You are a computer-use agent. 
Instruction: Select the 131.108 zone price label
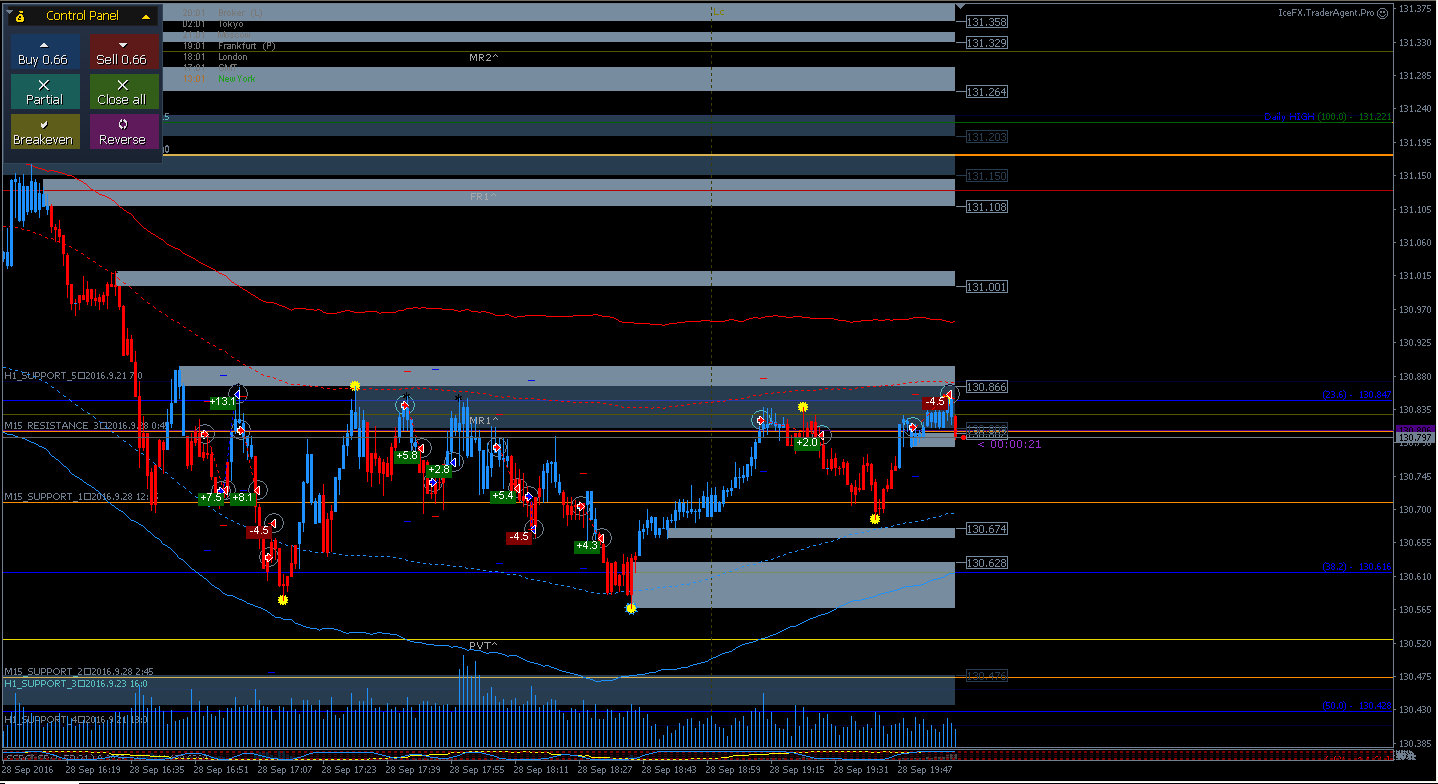click(987, 207)
